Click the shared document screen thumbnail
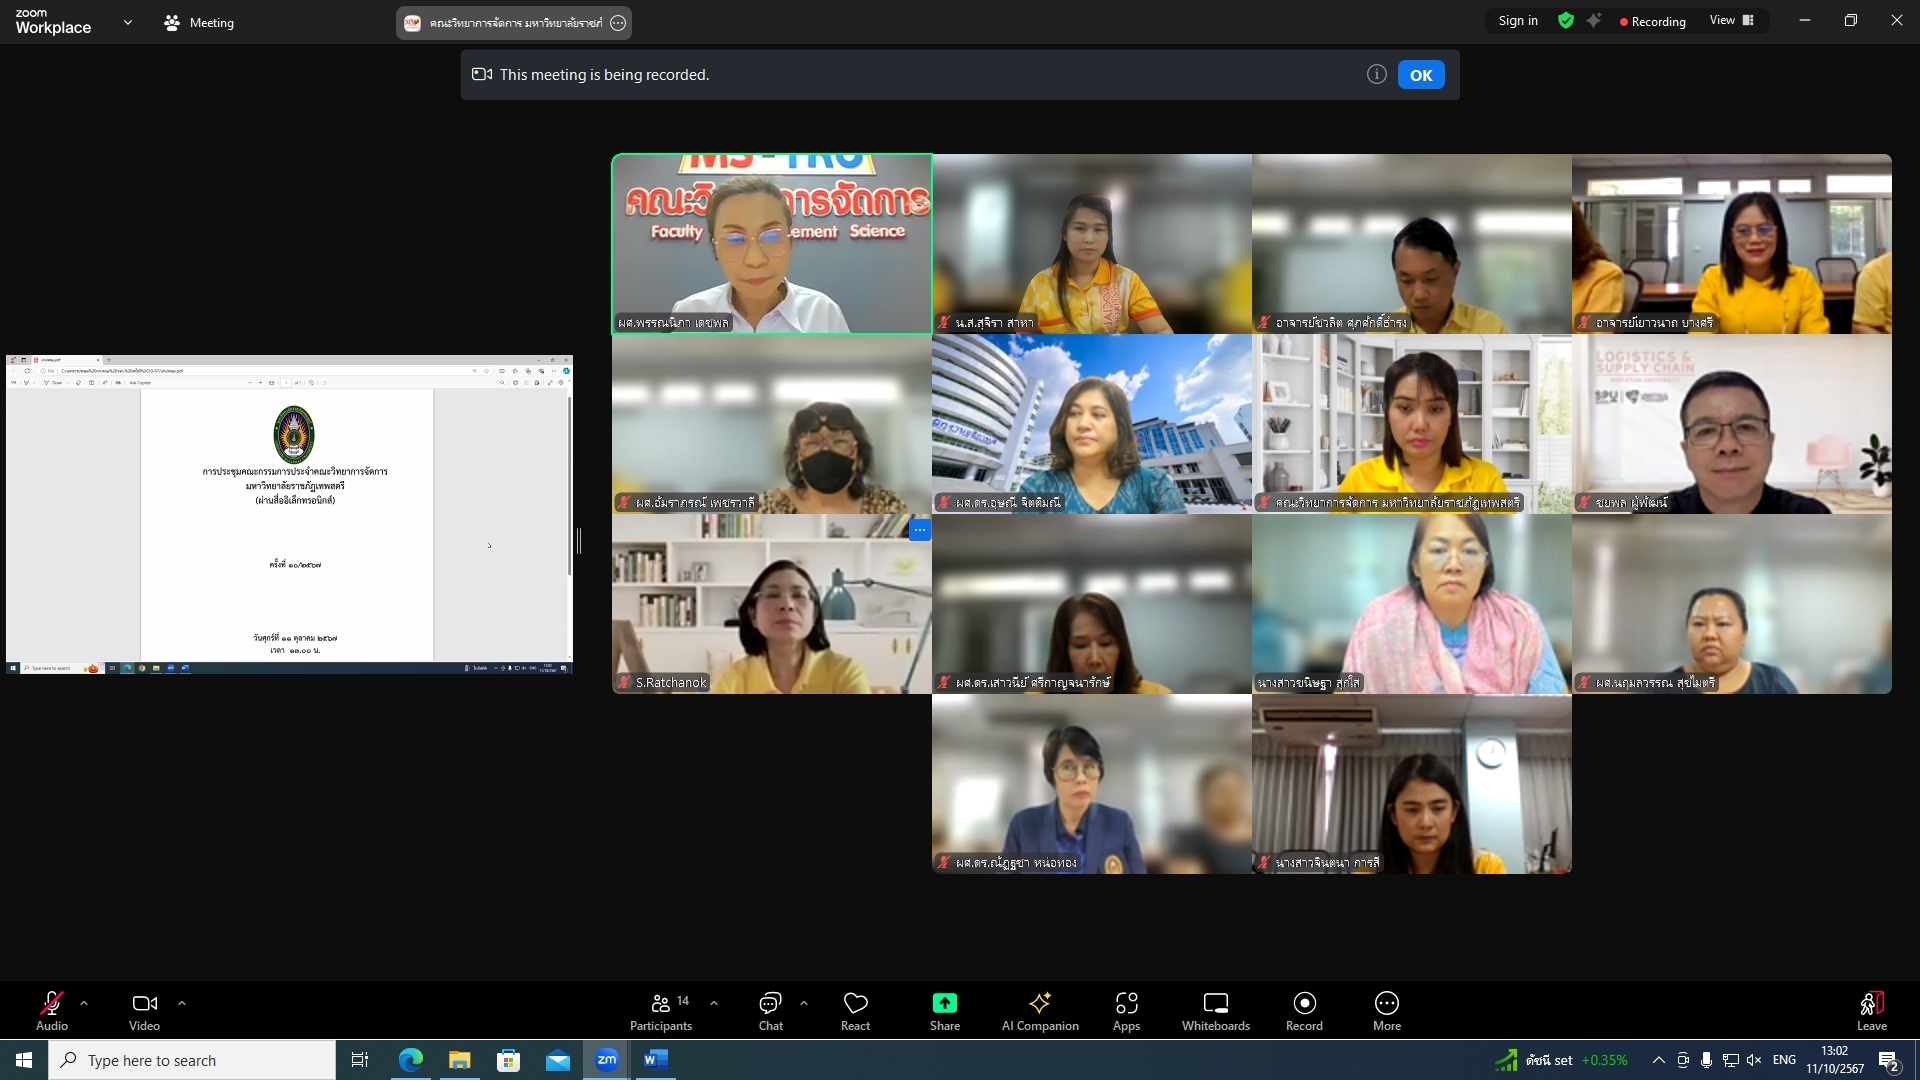This screenshot has height=1080, width=1920. coord(289,514)
